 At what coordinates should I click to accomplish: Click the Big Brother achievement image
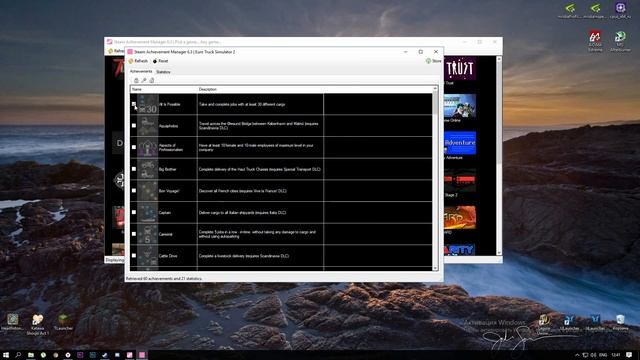tap(147, 169)
